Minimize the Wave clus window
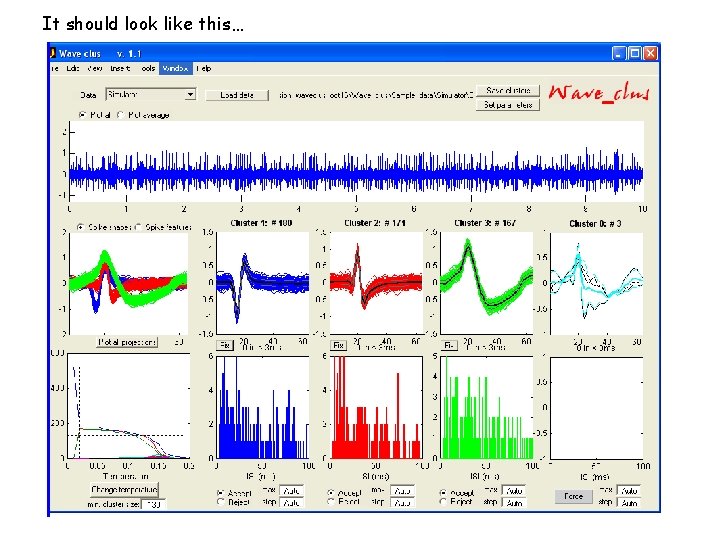The image size is (720, 540). click(x=619, y=53)
